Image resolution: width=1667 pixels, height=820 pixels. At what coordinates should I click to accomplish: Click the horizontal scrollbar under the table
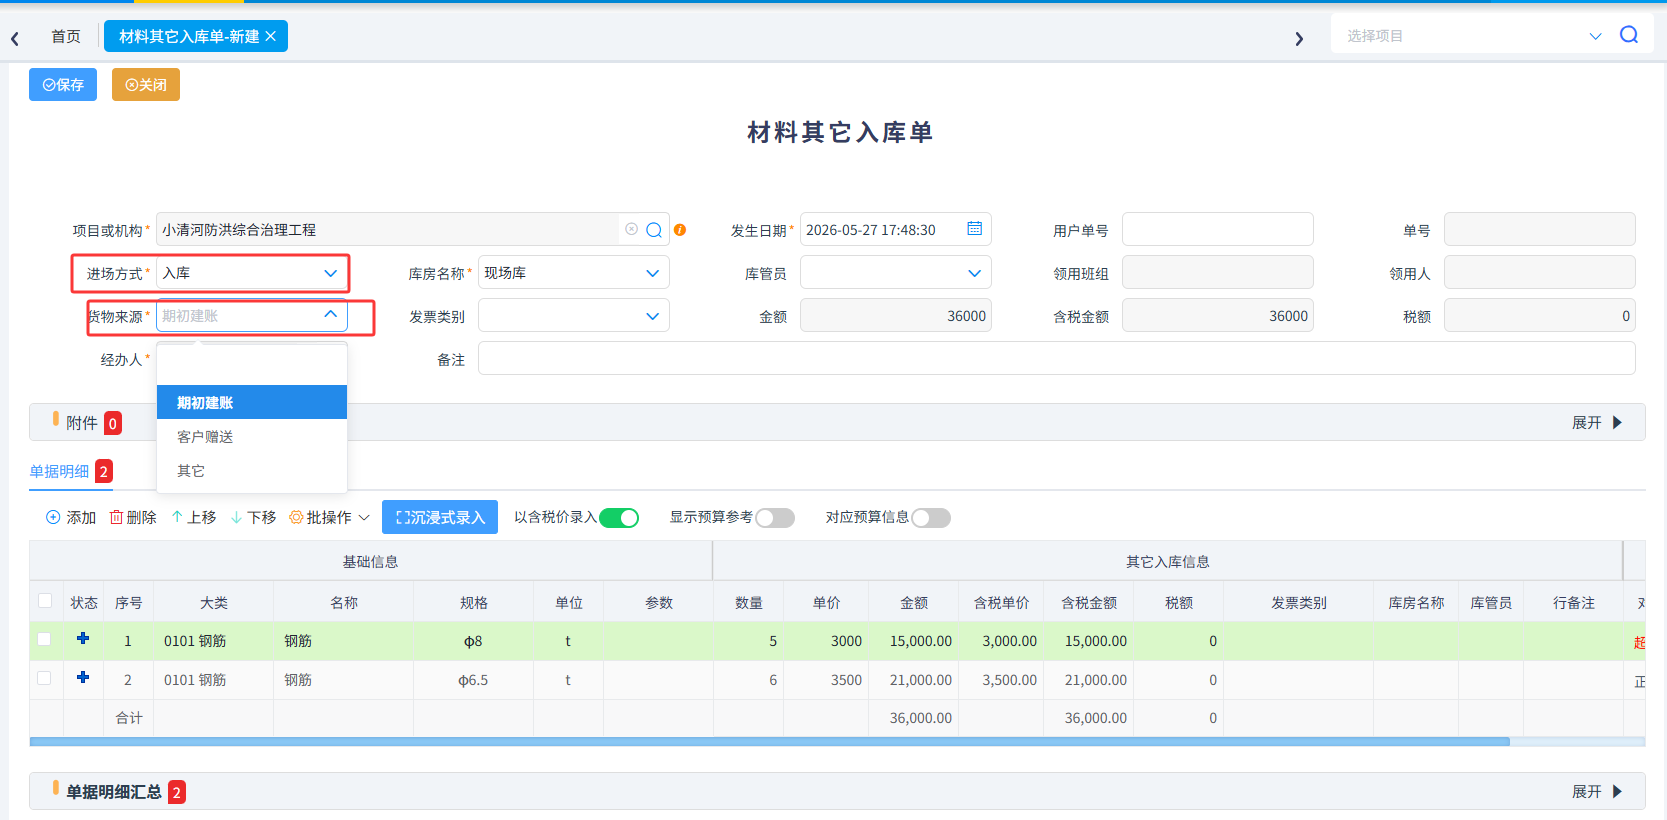click(x=769, y=742)
